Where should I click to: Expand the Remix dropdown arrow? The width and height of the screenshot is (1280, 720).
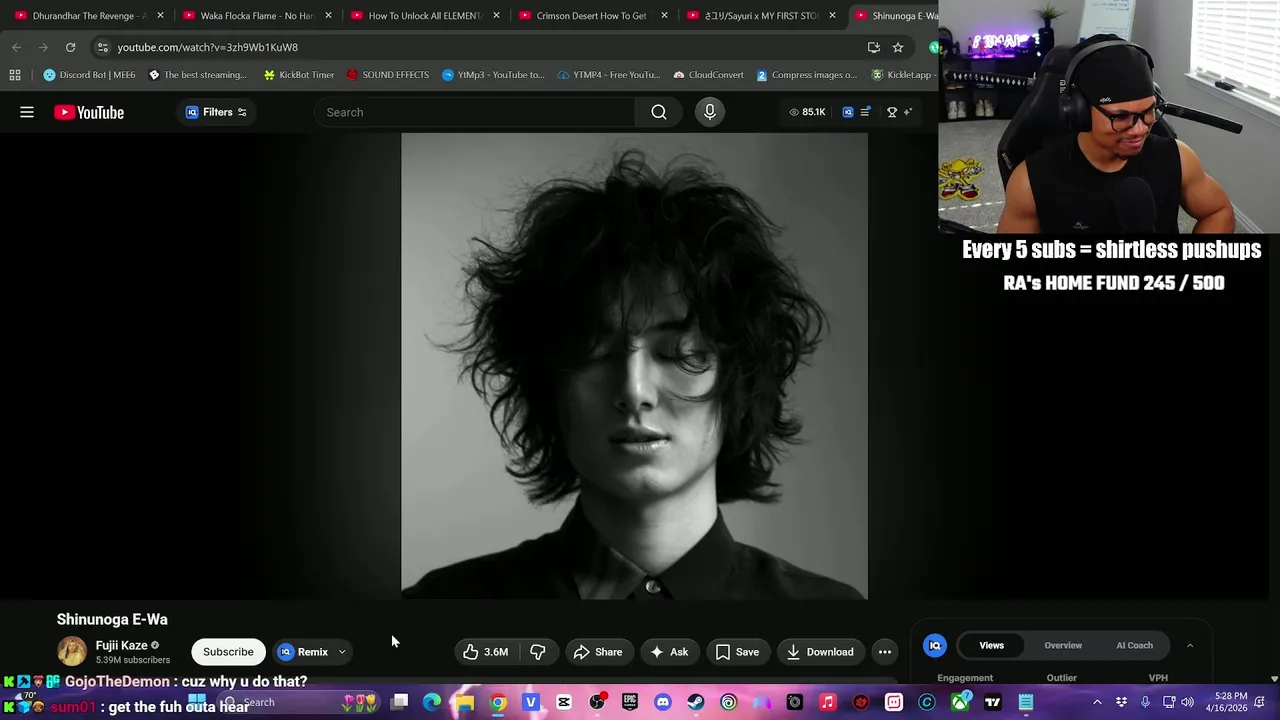click(342, 652)
